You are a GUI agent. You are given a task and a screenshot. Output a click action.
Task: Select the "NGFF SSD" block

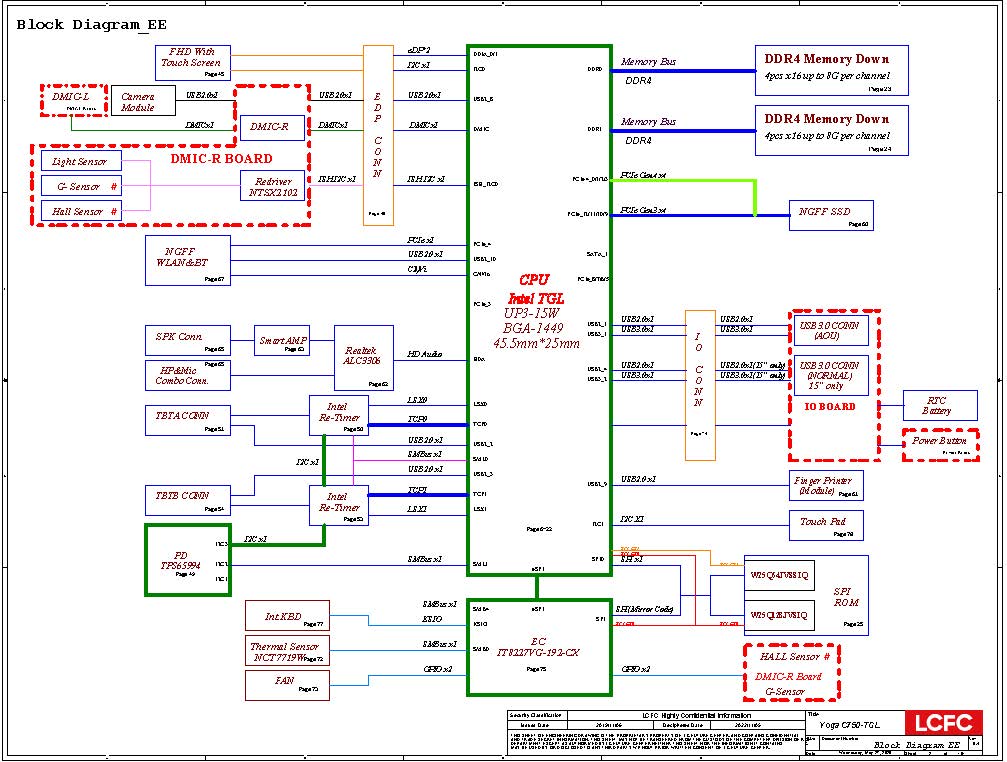pyautogui.click(x=831, y=215)
